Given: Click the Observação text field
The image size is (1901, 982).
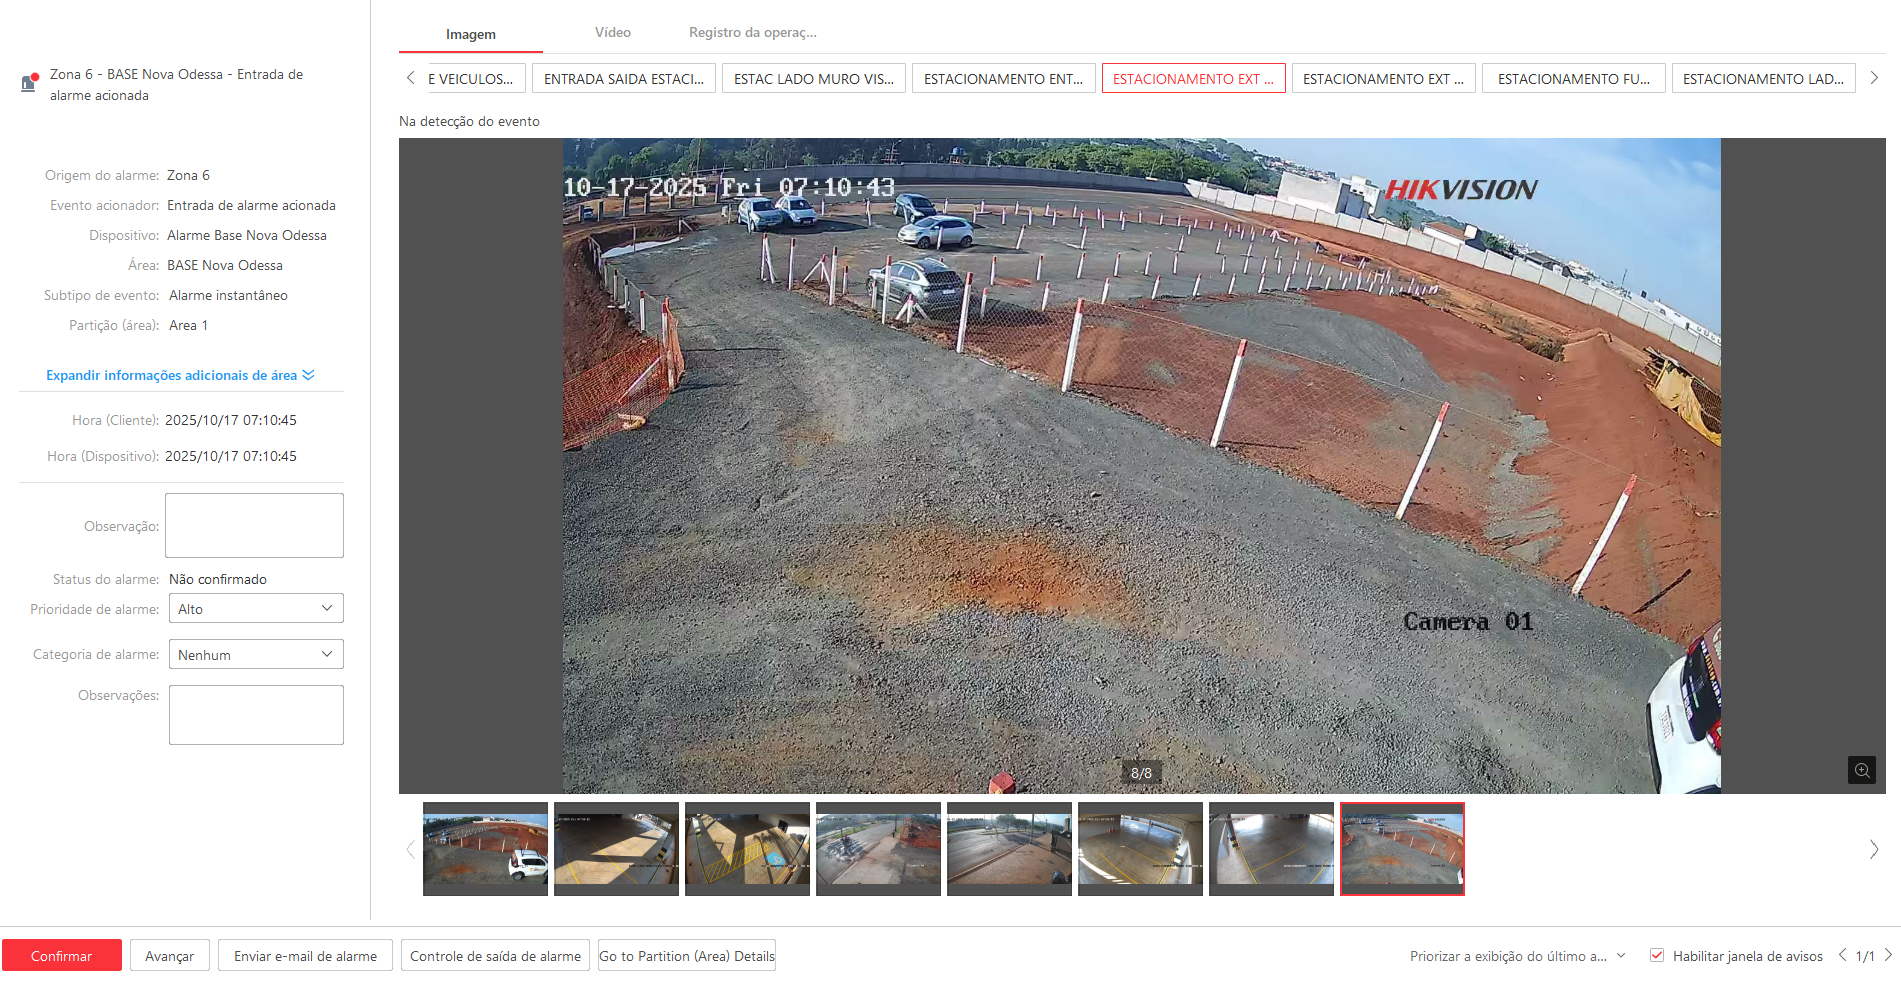Looking at the screenshot, I should pos(254,525).
